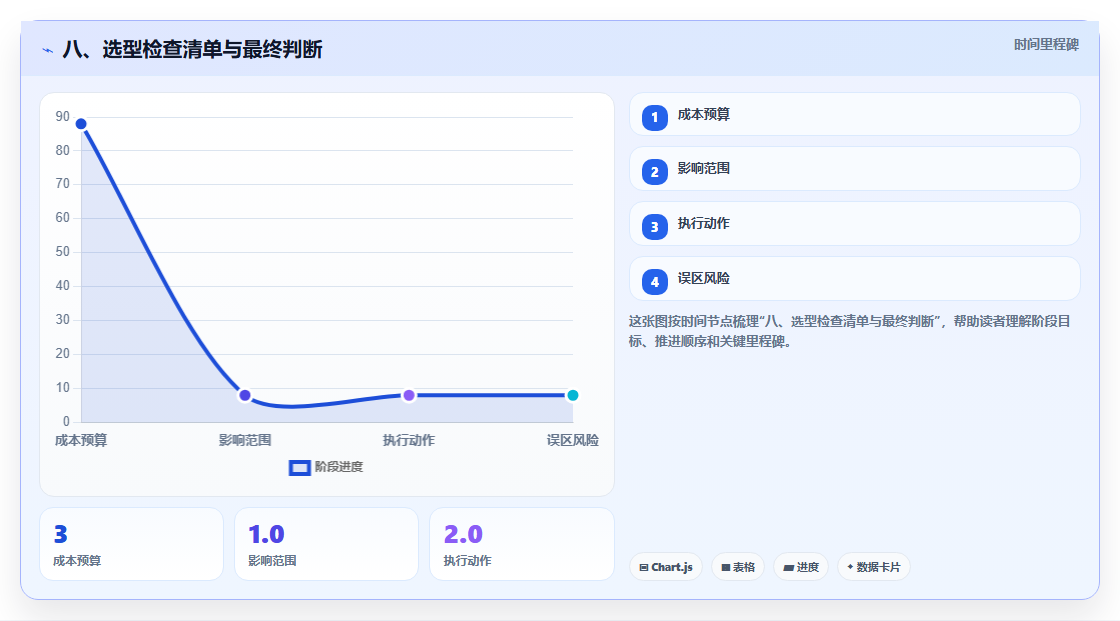Viewport: 1120px width, 621px height.
Task: Click the 成本预算 x-axis label
Action: click(81, 440)
